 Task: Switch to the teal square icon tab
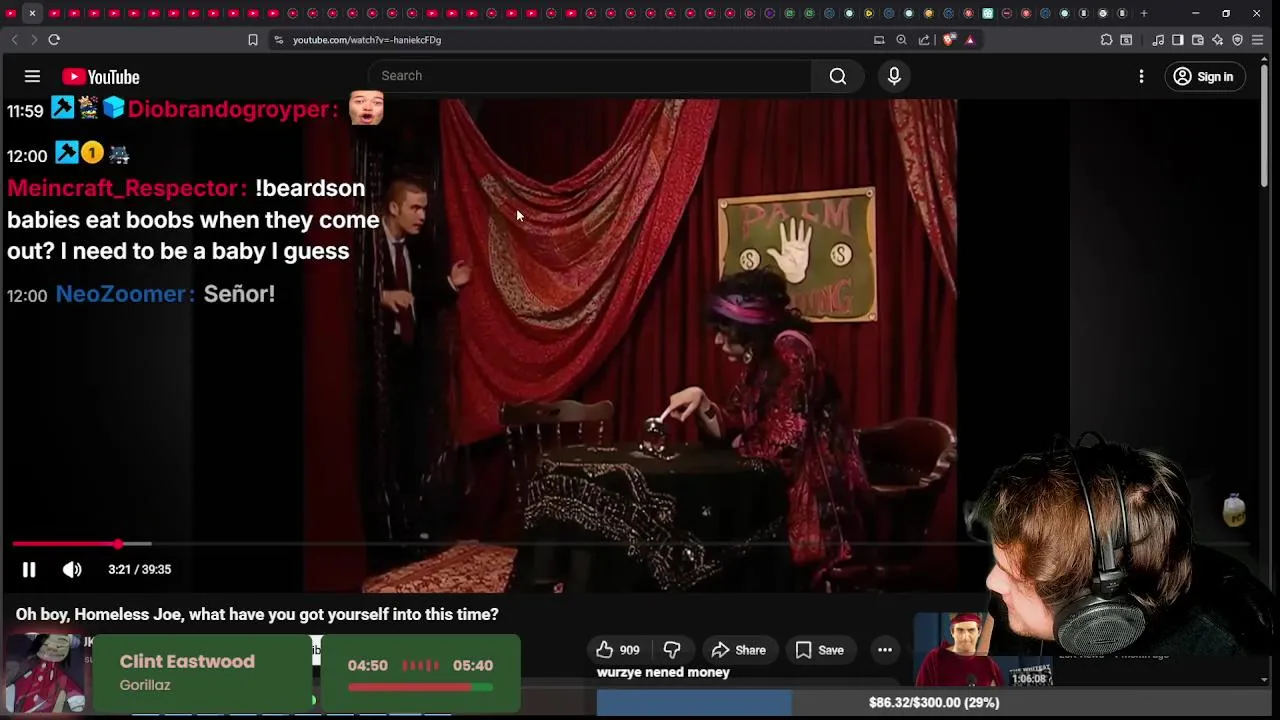click(x=988, y=13)
